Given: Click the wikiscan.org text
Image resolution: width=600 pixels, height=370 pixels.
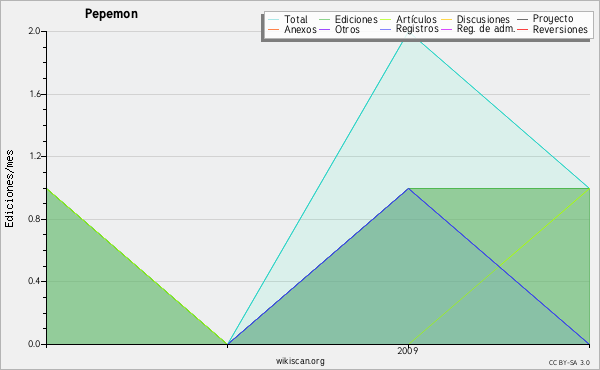Looking at the screenshot, I should pyautogui.click(x=300, y=361).
